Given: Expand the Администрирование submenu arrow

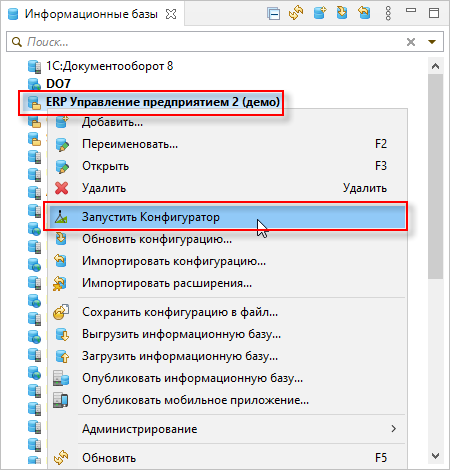Looking at the screenshot, I should coord(394,429).
